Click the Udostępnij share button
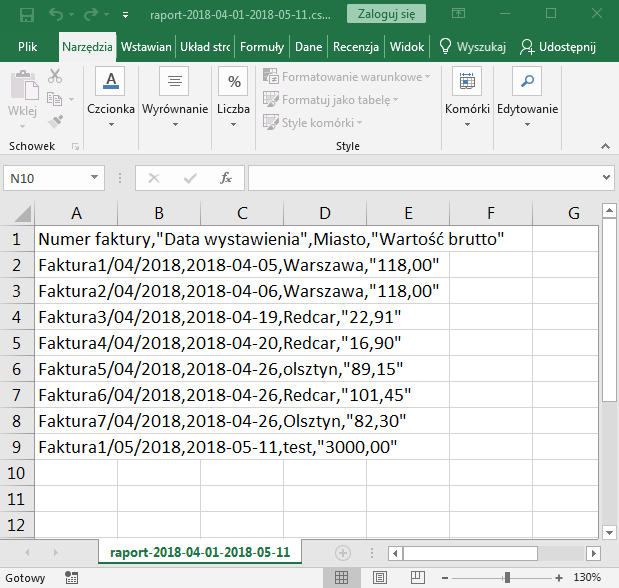Screen dimensions: 619x588 557,47
